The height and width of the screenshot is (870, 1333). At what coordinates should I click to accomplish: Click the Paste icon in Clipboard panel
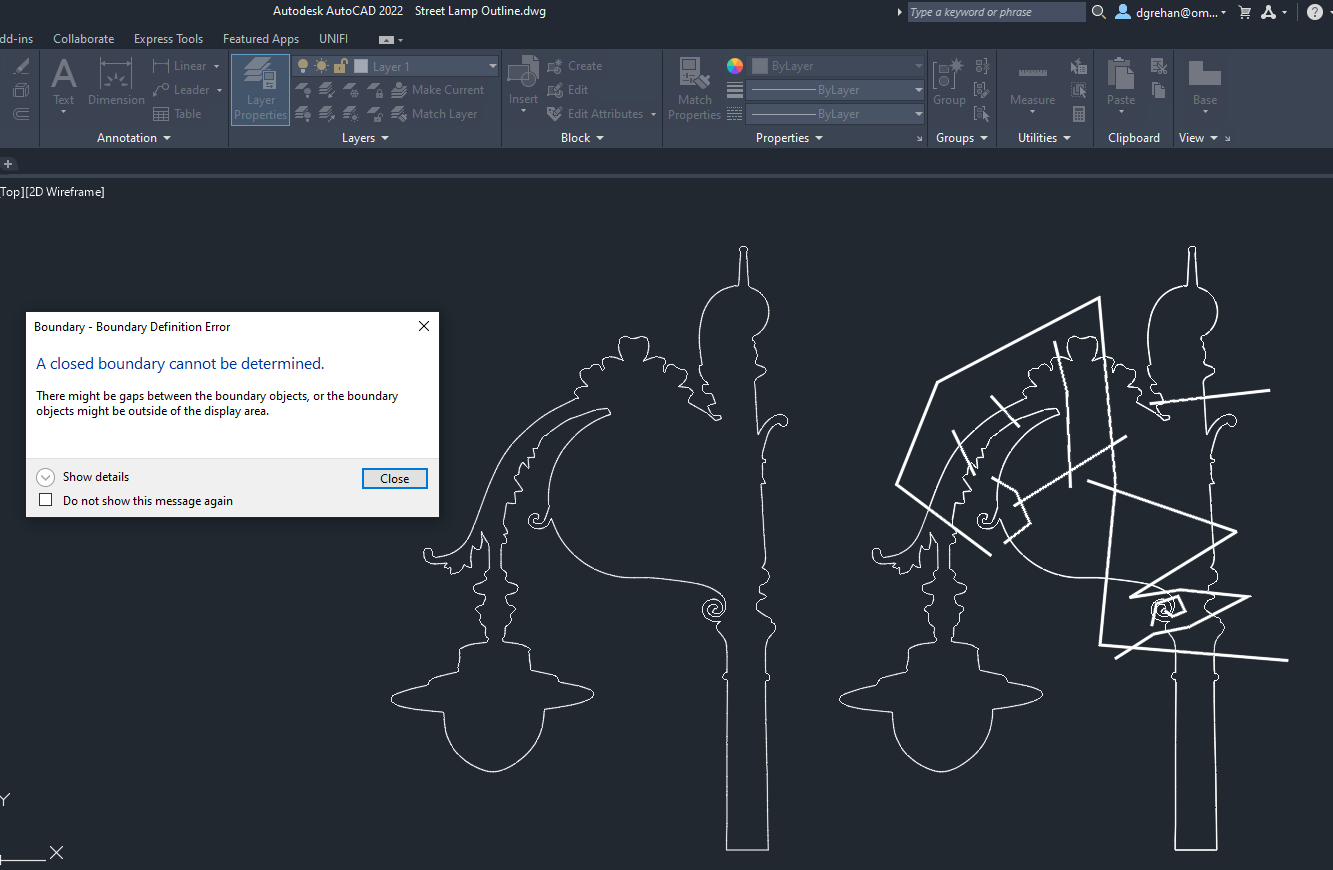(x=1120, y=85)
